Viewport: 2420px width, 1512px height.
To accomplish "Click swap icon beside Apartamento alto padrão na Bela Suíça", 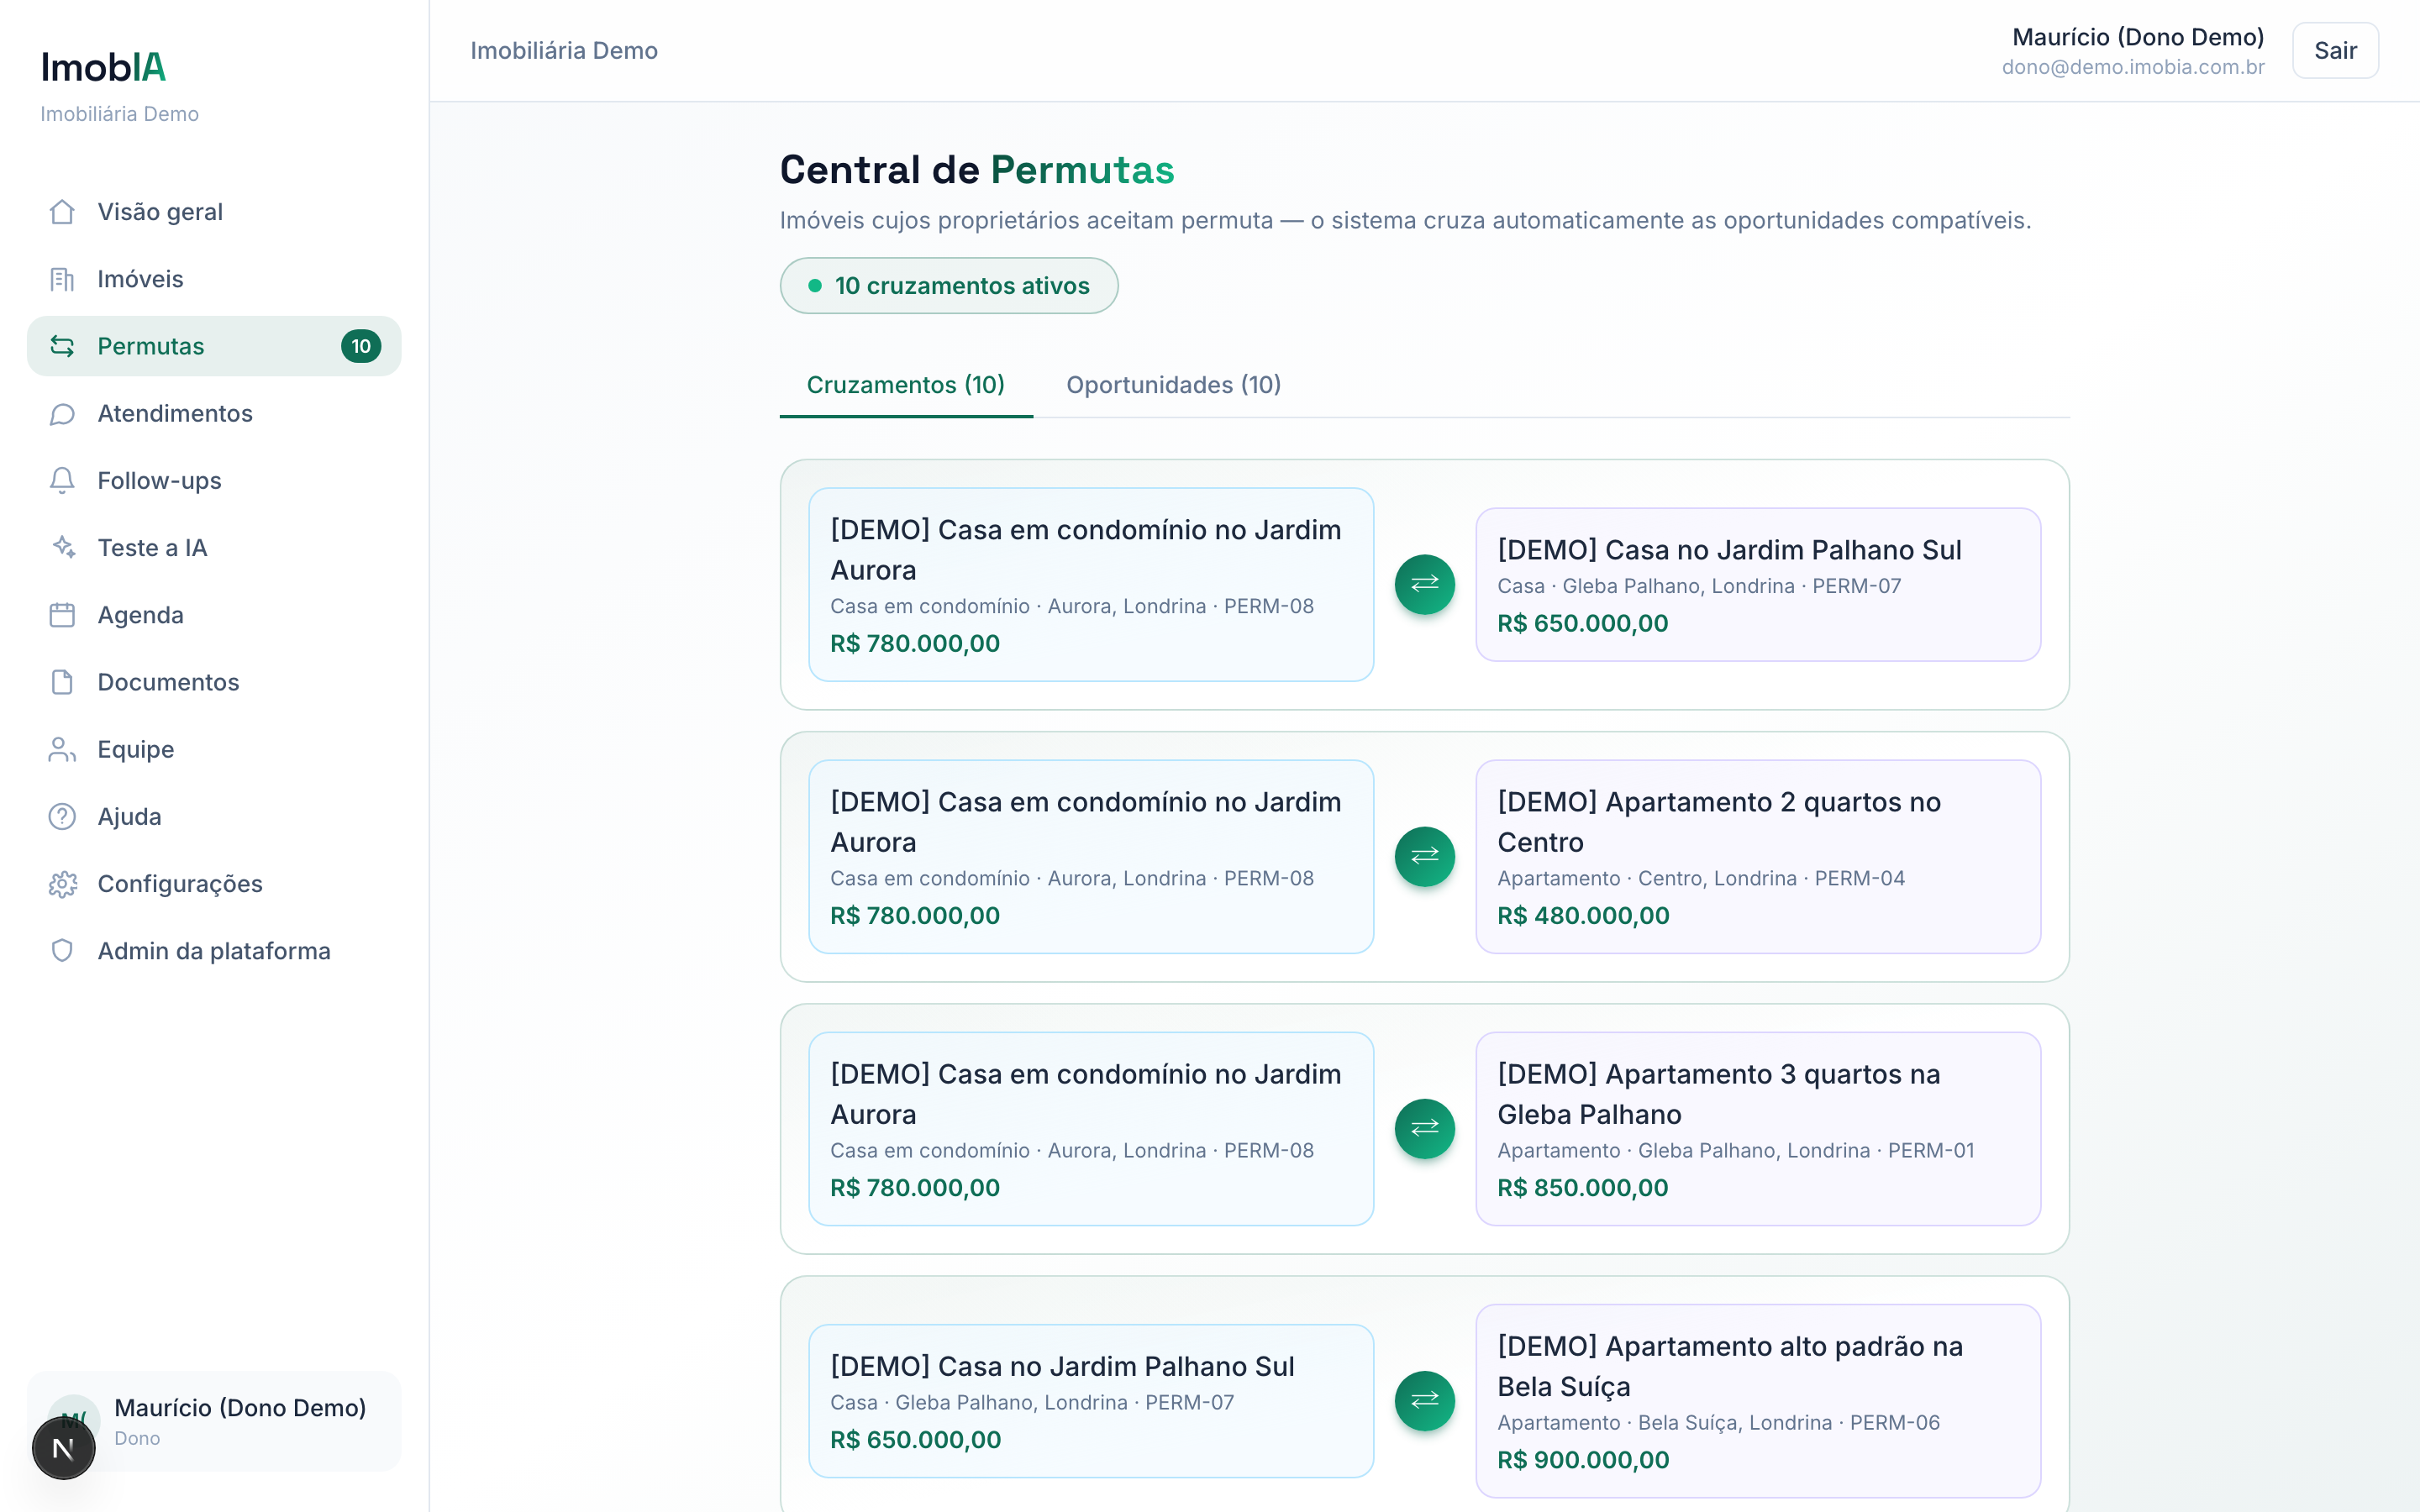I will click(x=1424, y=1400).
